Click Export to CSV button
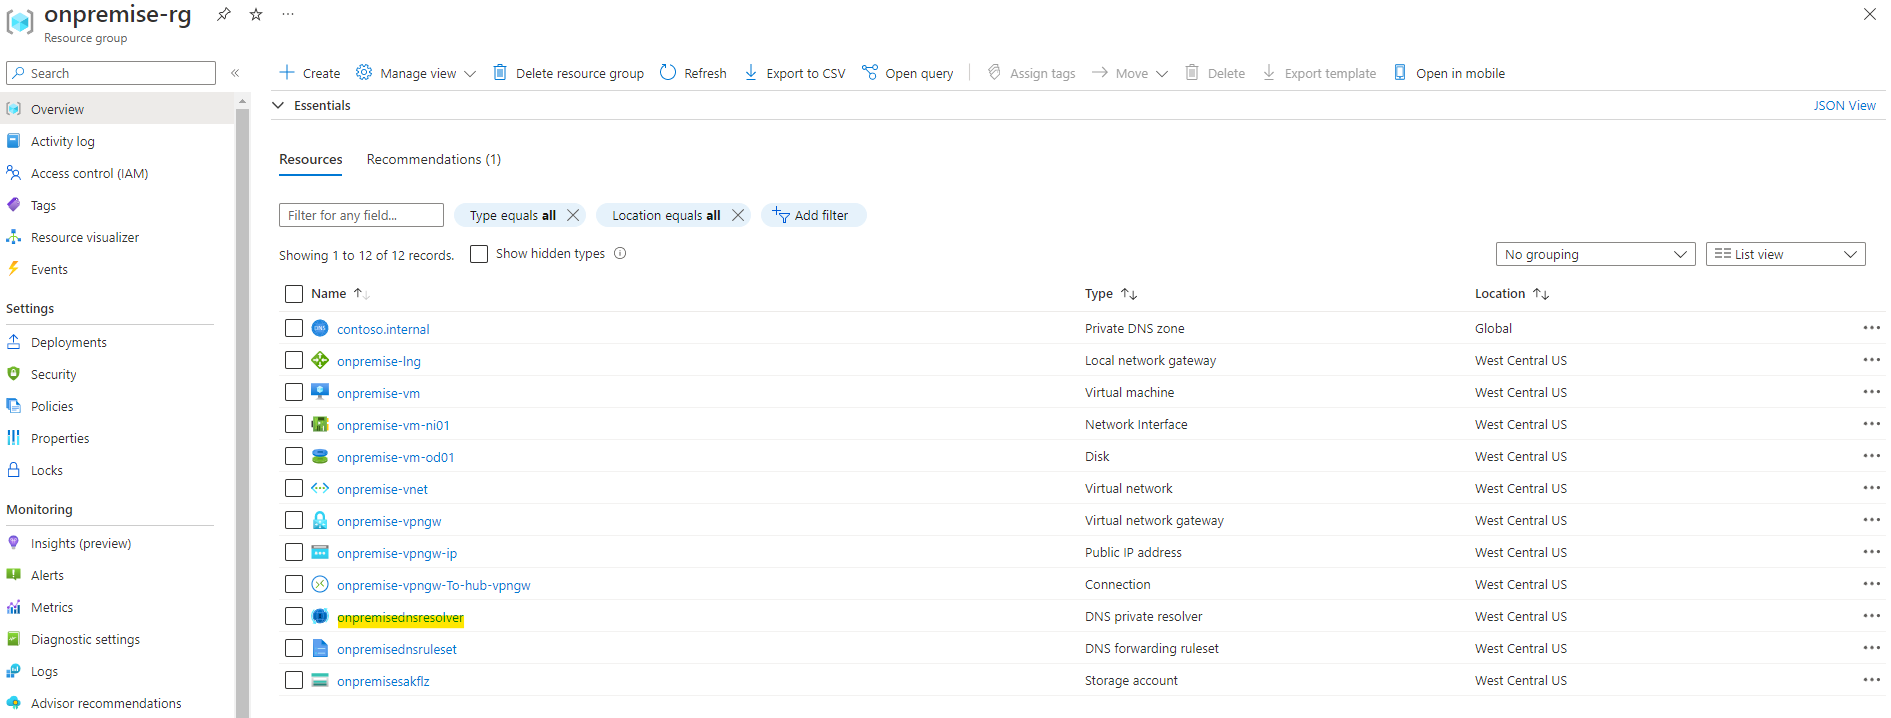 click(795, 73)
